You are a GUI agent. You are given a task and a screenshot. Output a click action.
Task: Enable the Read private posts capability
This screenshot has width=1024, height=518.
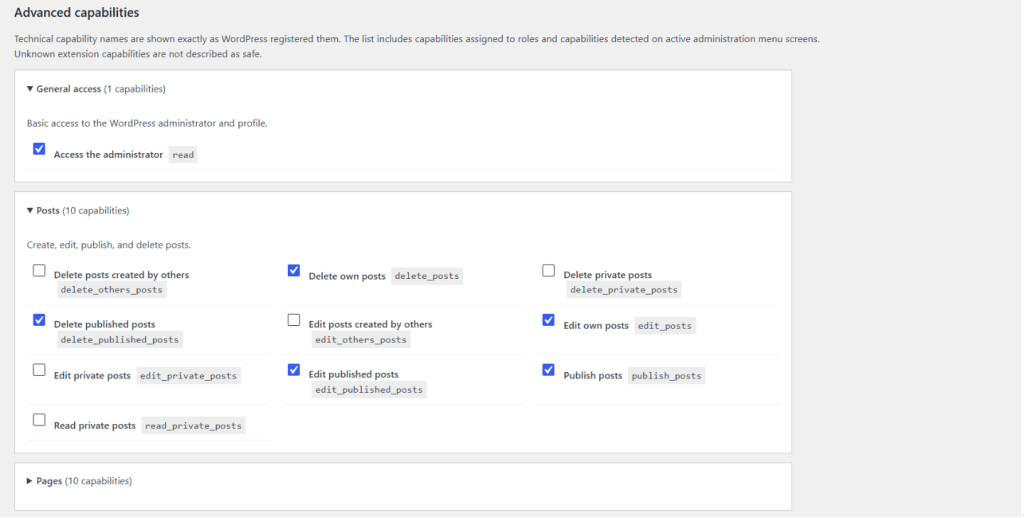point(39,420)
